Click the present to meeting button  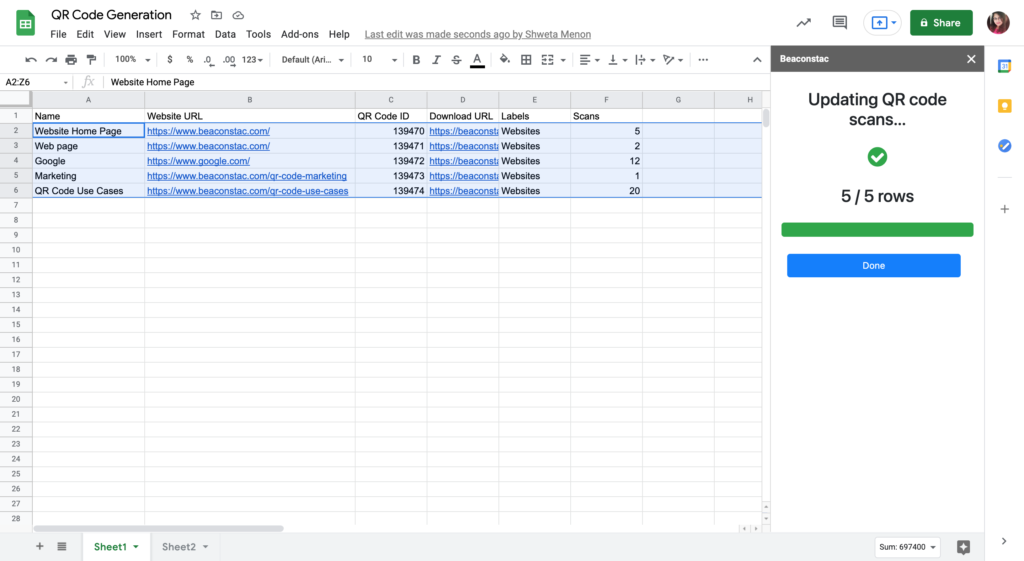coord(882,23)
